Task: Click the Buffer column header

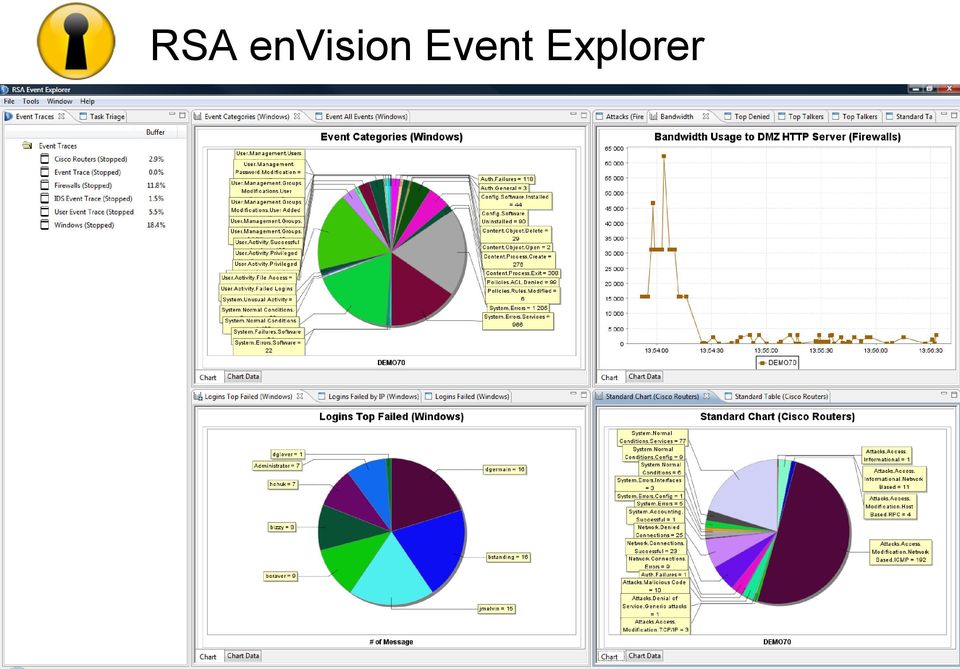Action: click(156, 132)
